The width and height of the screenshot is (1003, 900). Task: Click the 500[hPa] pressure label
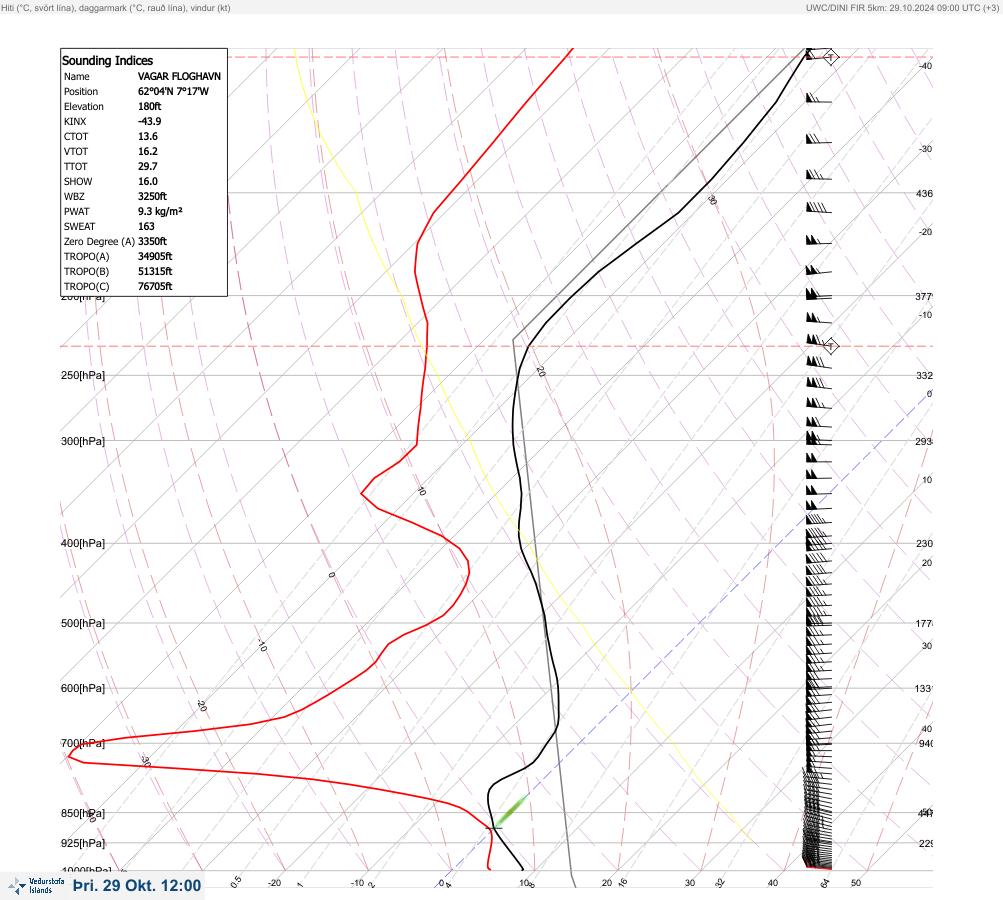coord(83,623)
